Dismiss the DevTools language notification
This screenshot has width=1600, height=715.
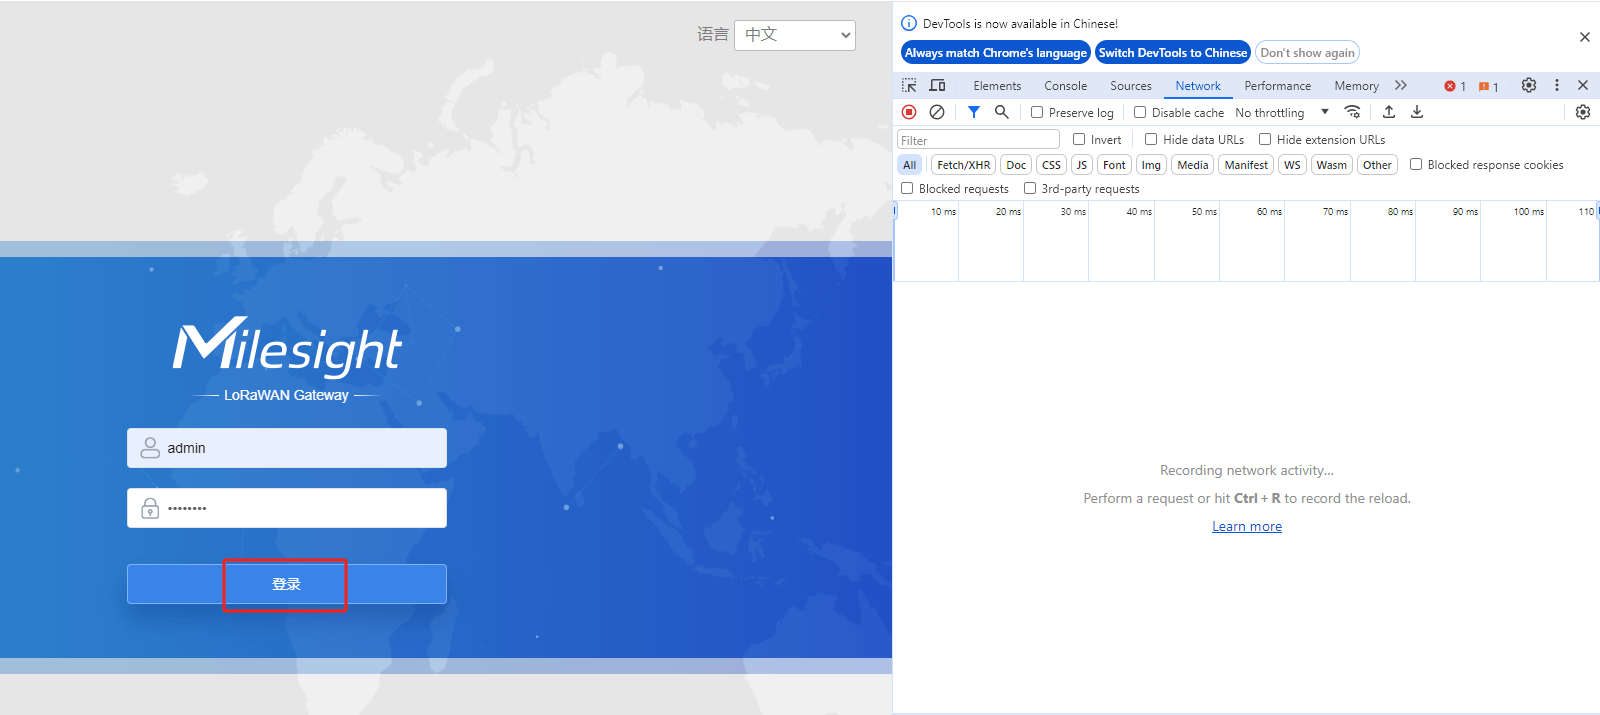(x=1585, y=37)
